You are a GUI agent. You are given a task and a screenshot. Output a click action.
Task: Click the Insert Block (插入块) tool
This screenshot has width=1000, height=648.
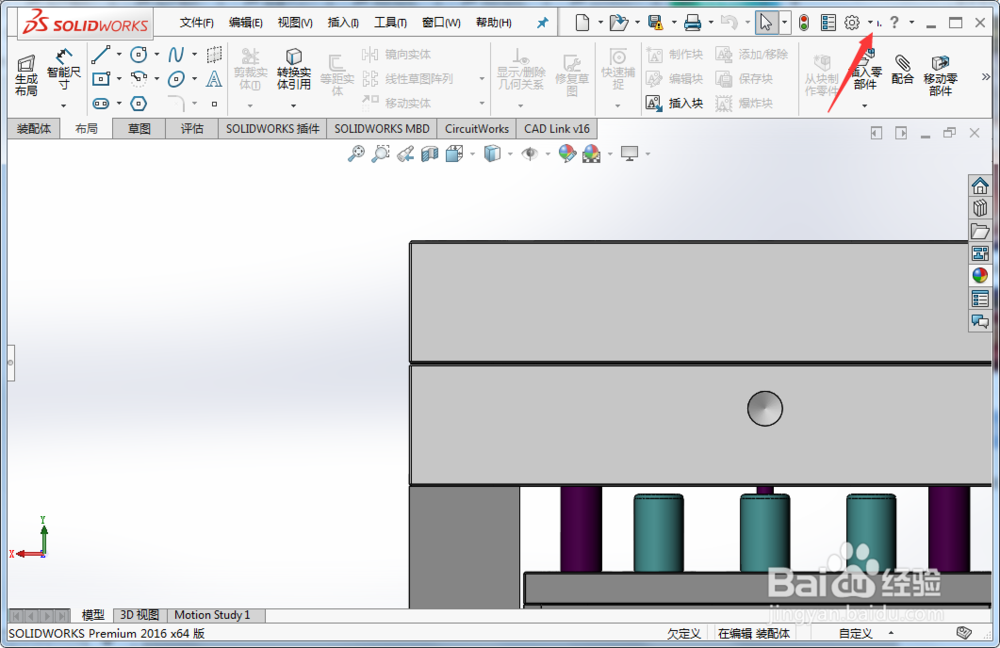tap(674, 103)
